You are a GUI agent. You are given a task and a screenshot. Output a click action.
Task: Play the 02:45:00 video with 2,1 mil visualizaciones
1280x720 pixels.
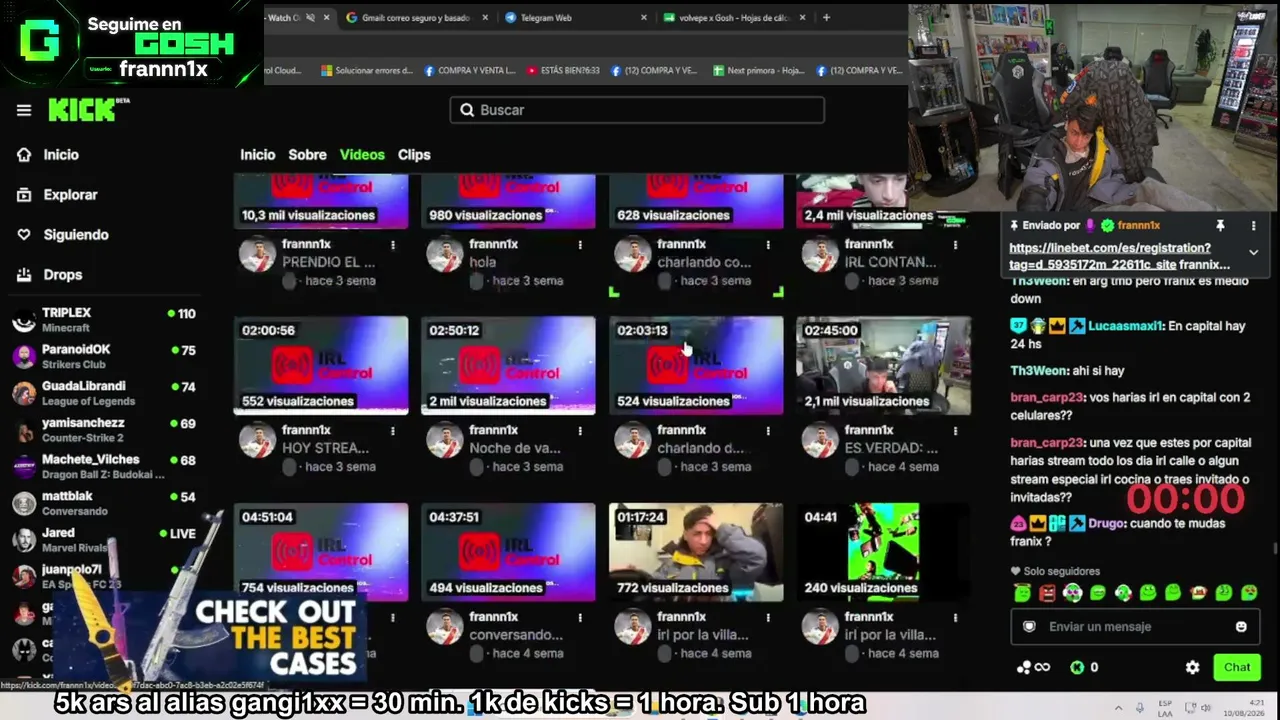click(x=883, y=365)
